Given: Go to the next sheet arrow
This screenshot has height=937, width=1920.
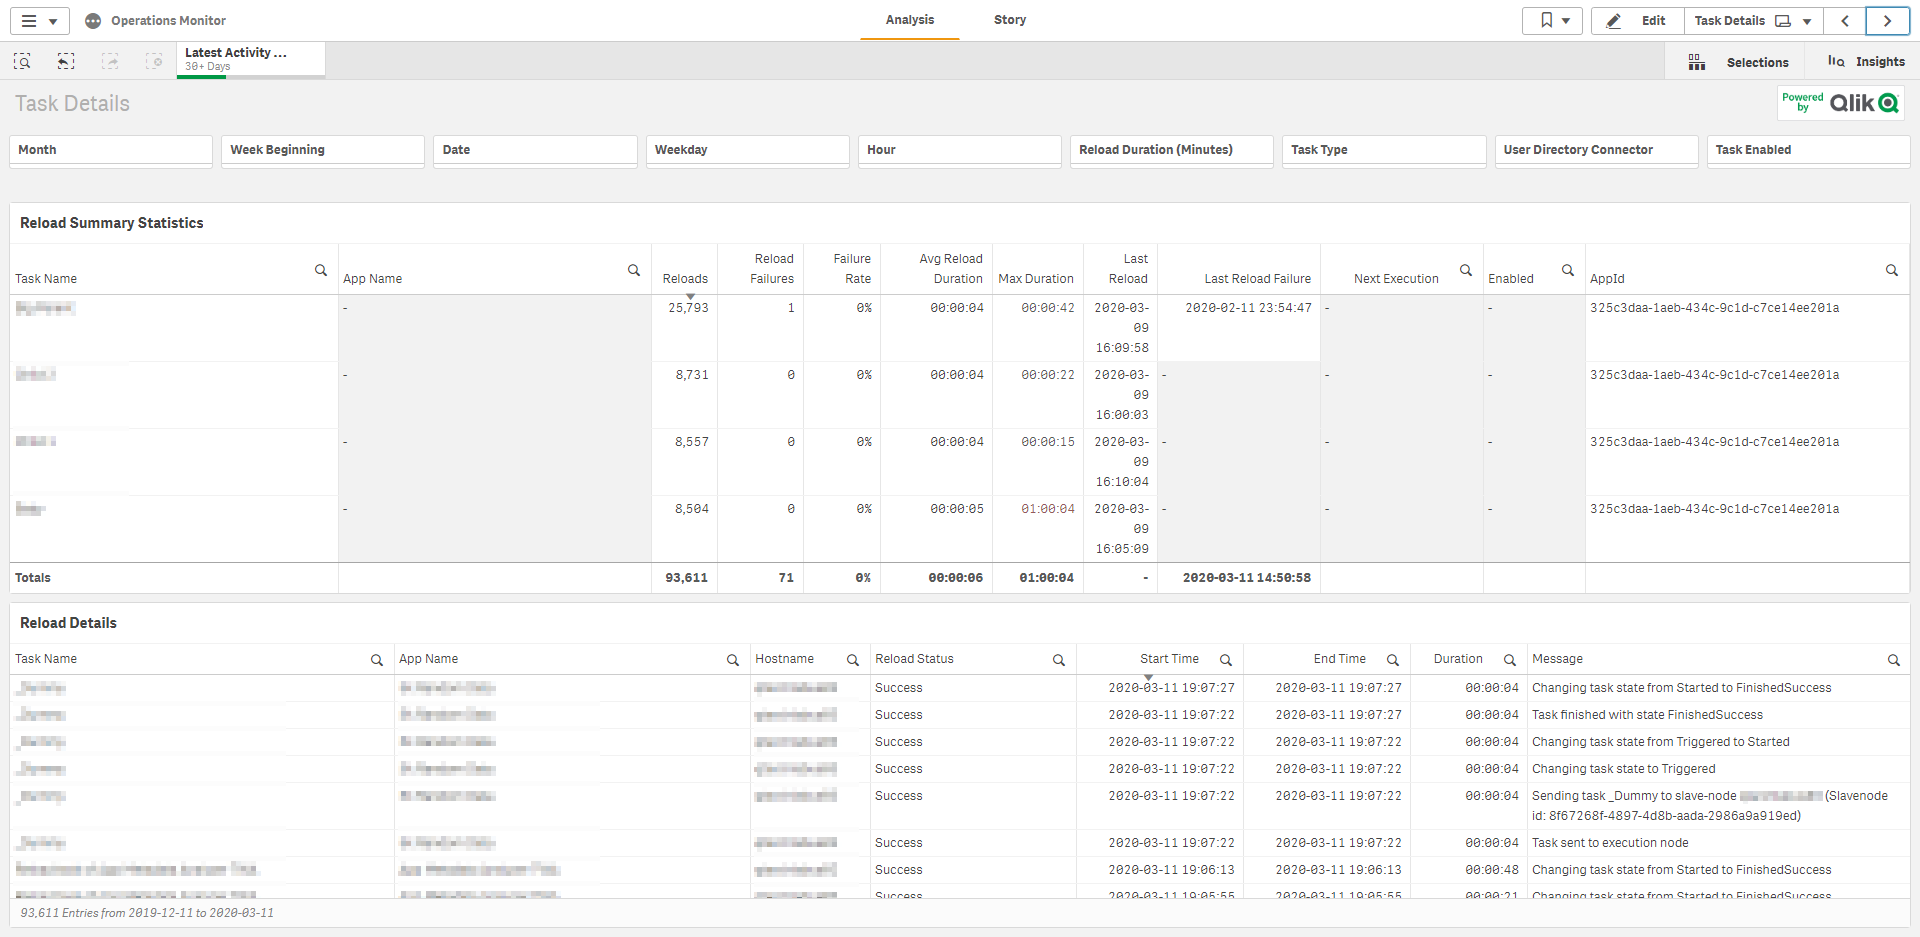Looking at the screenshot, I should click(x=1887, y=21).
